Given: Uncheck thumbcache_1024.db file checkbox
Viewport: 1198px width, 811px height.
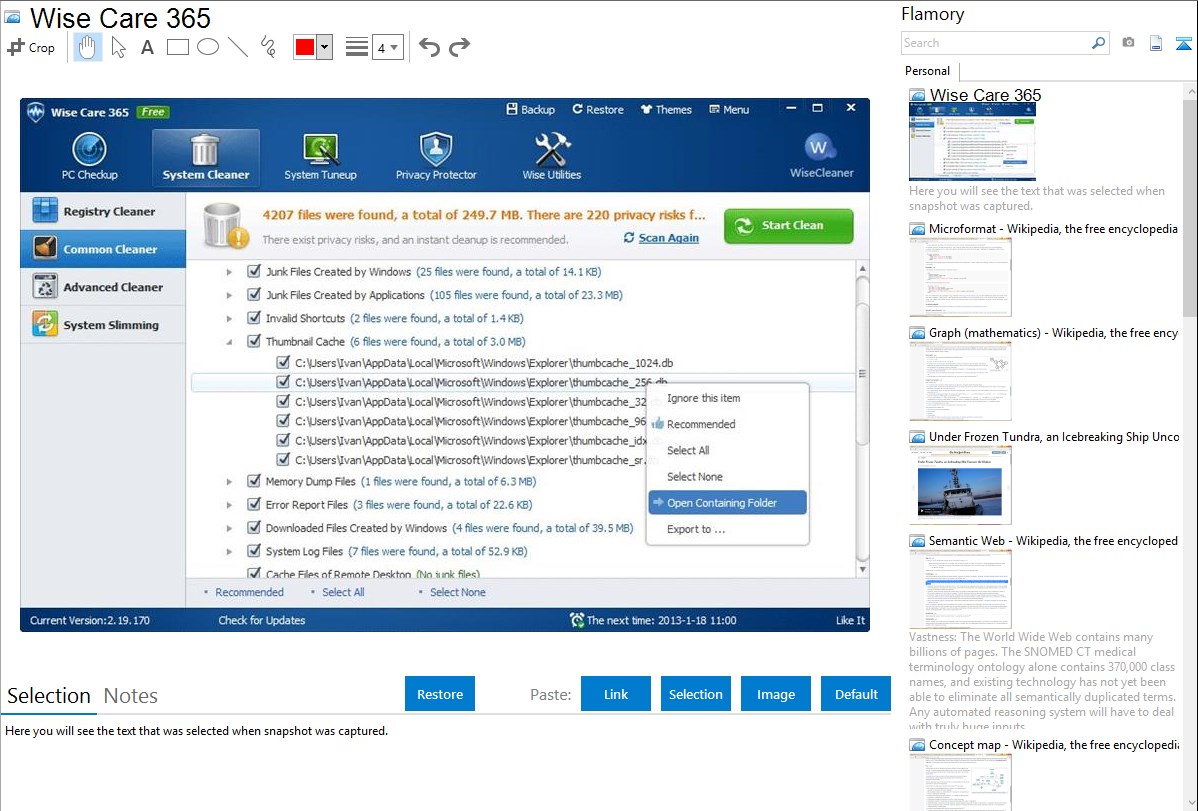Looking at the screenshot, I should (283, 362).
